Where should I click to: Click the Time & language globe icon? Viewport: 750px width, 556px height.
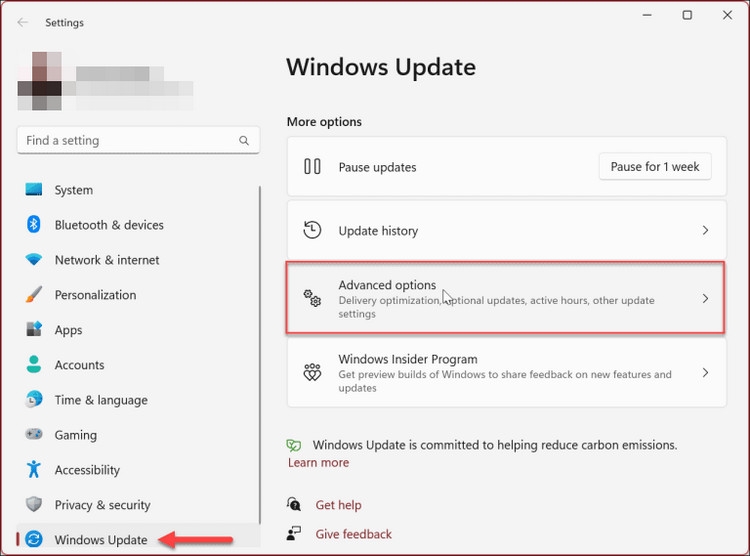pyautogui.click(x=33, y=399)
